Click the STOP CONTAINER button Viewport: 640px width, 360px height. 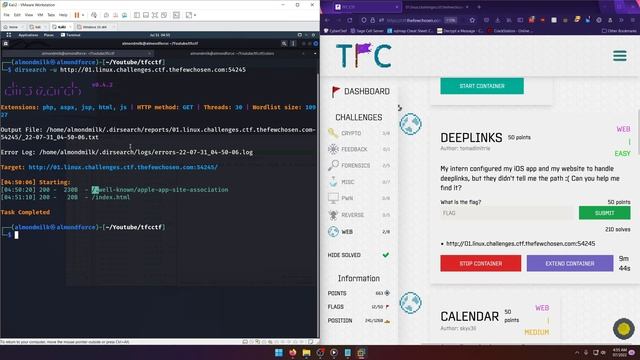click(x=480, y=263)
